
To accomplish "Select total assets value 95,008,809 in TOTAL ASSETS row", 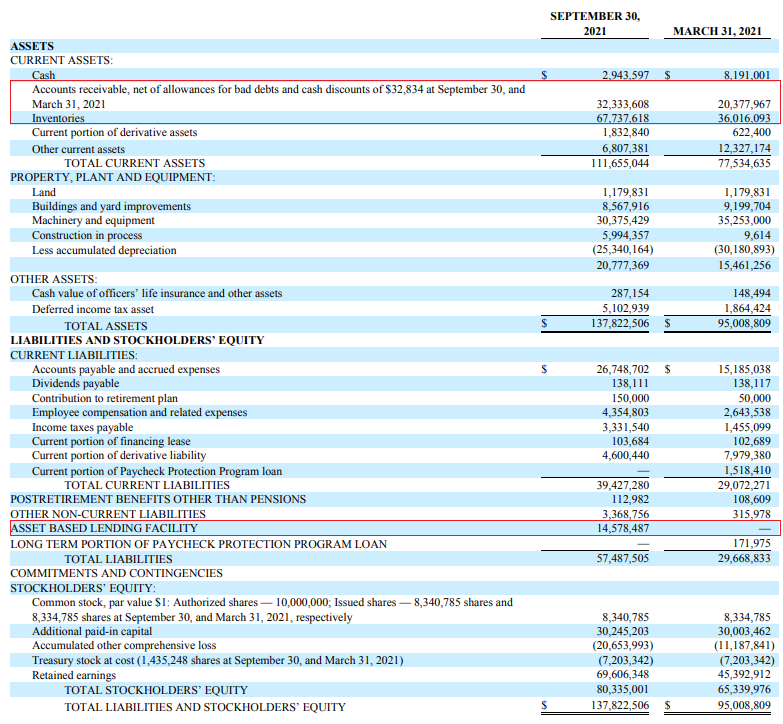I will click(744, 323).
